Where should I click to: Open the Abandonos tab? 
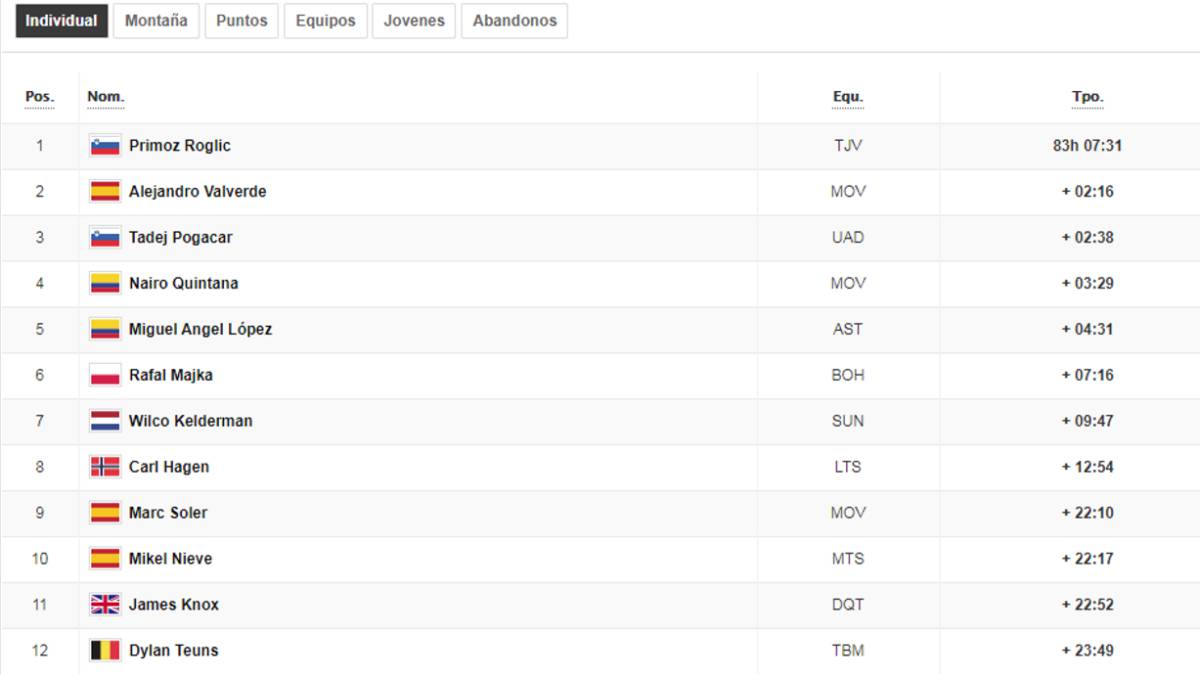[514, 21]
